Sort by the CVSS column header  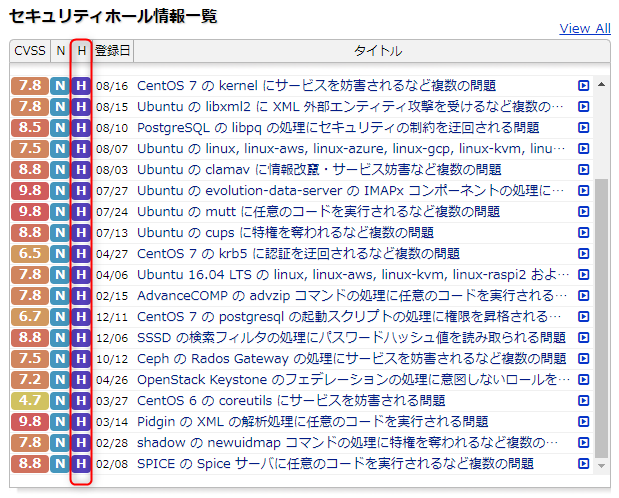[30, 51]
